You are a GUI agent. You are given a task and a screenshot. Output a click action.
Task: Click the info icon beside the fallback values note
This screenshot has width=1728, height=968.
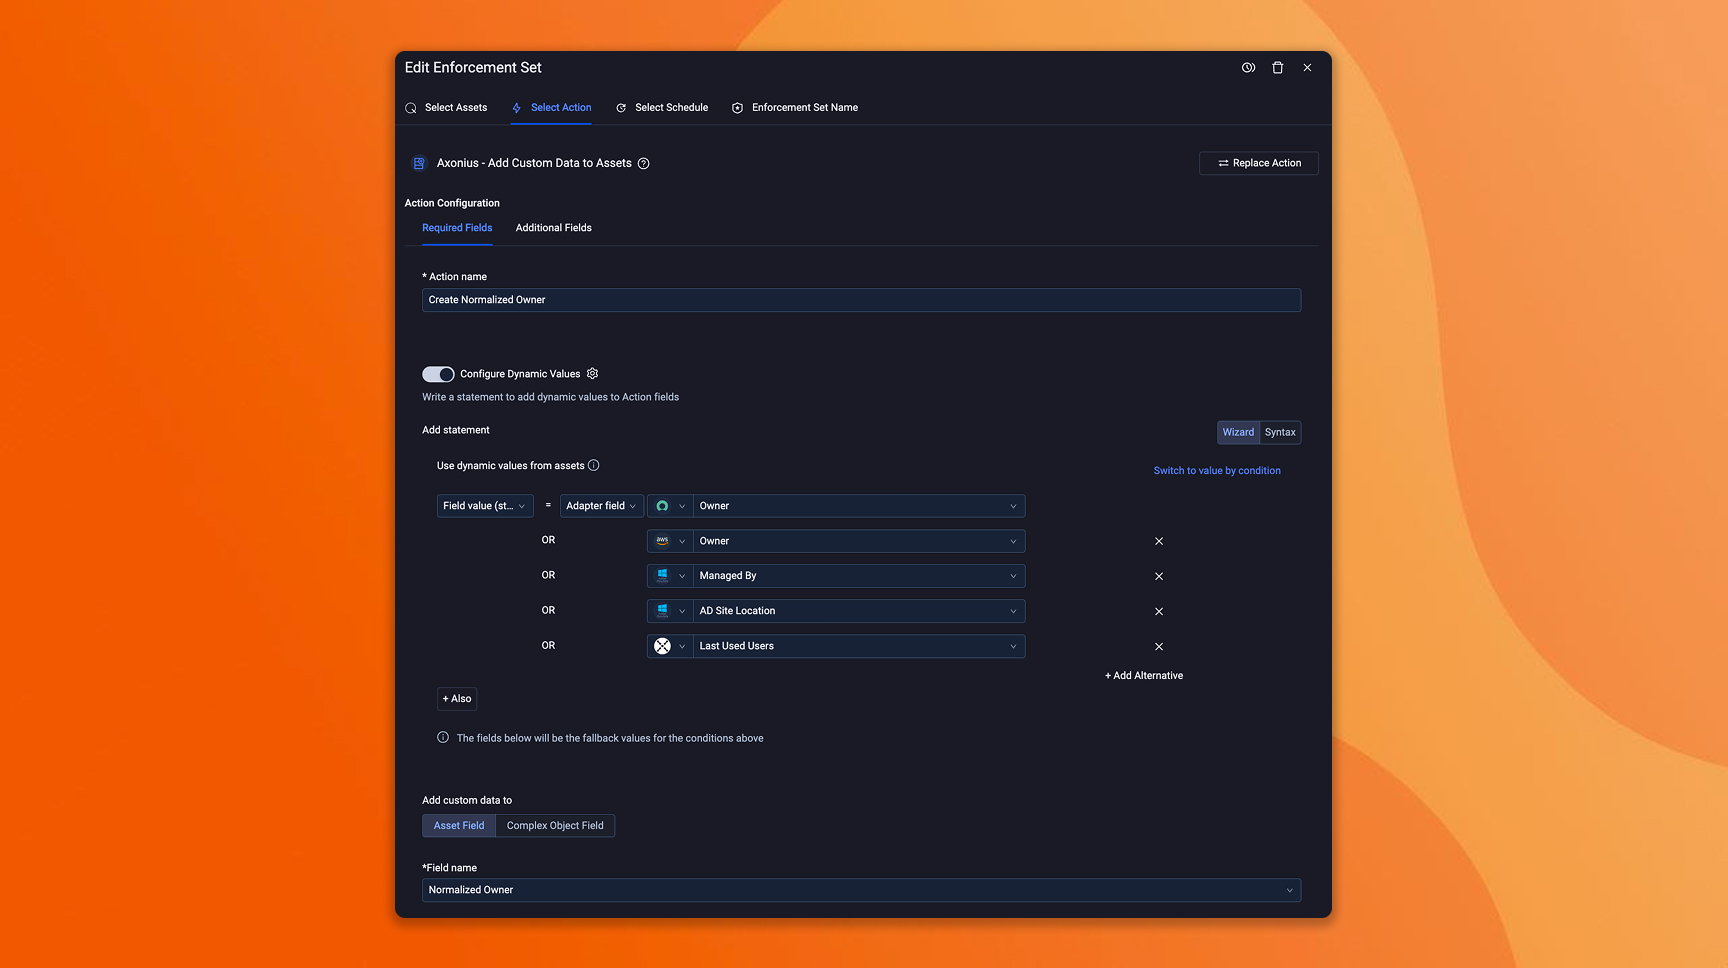coord(443,738)
